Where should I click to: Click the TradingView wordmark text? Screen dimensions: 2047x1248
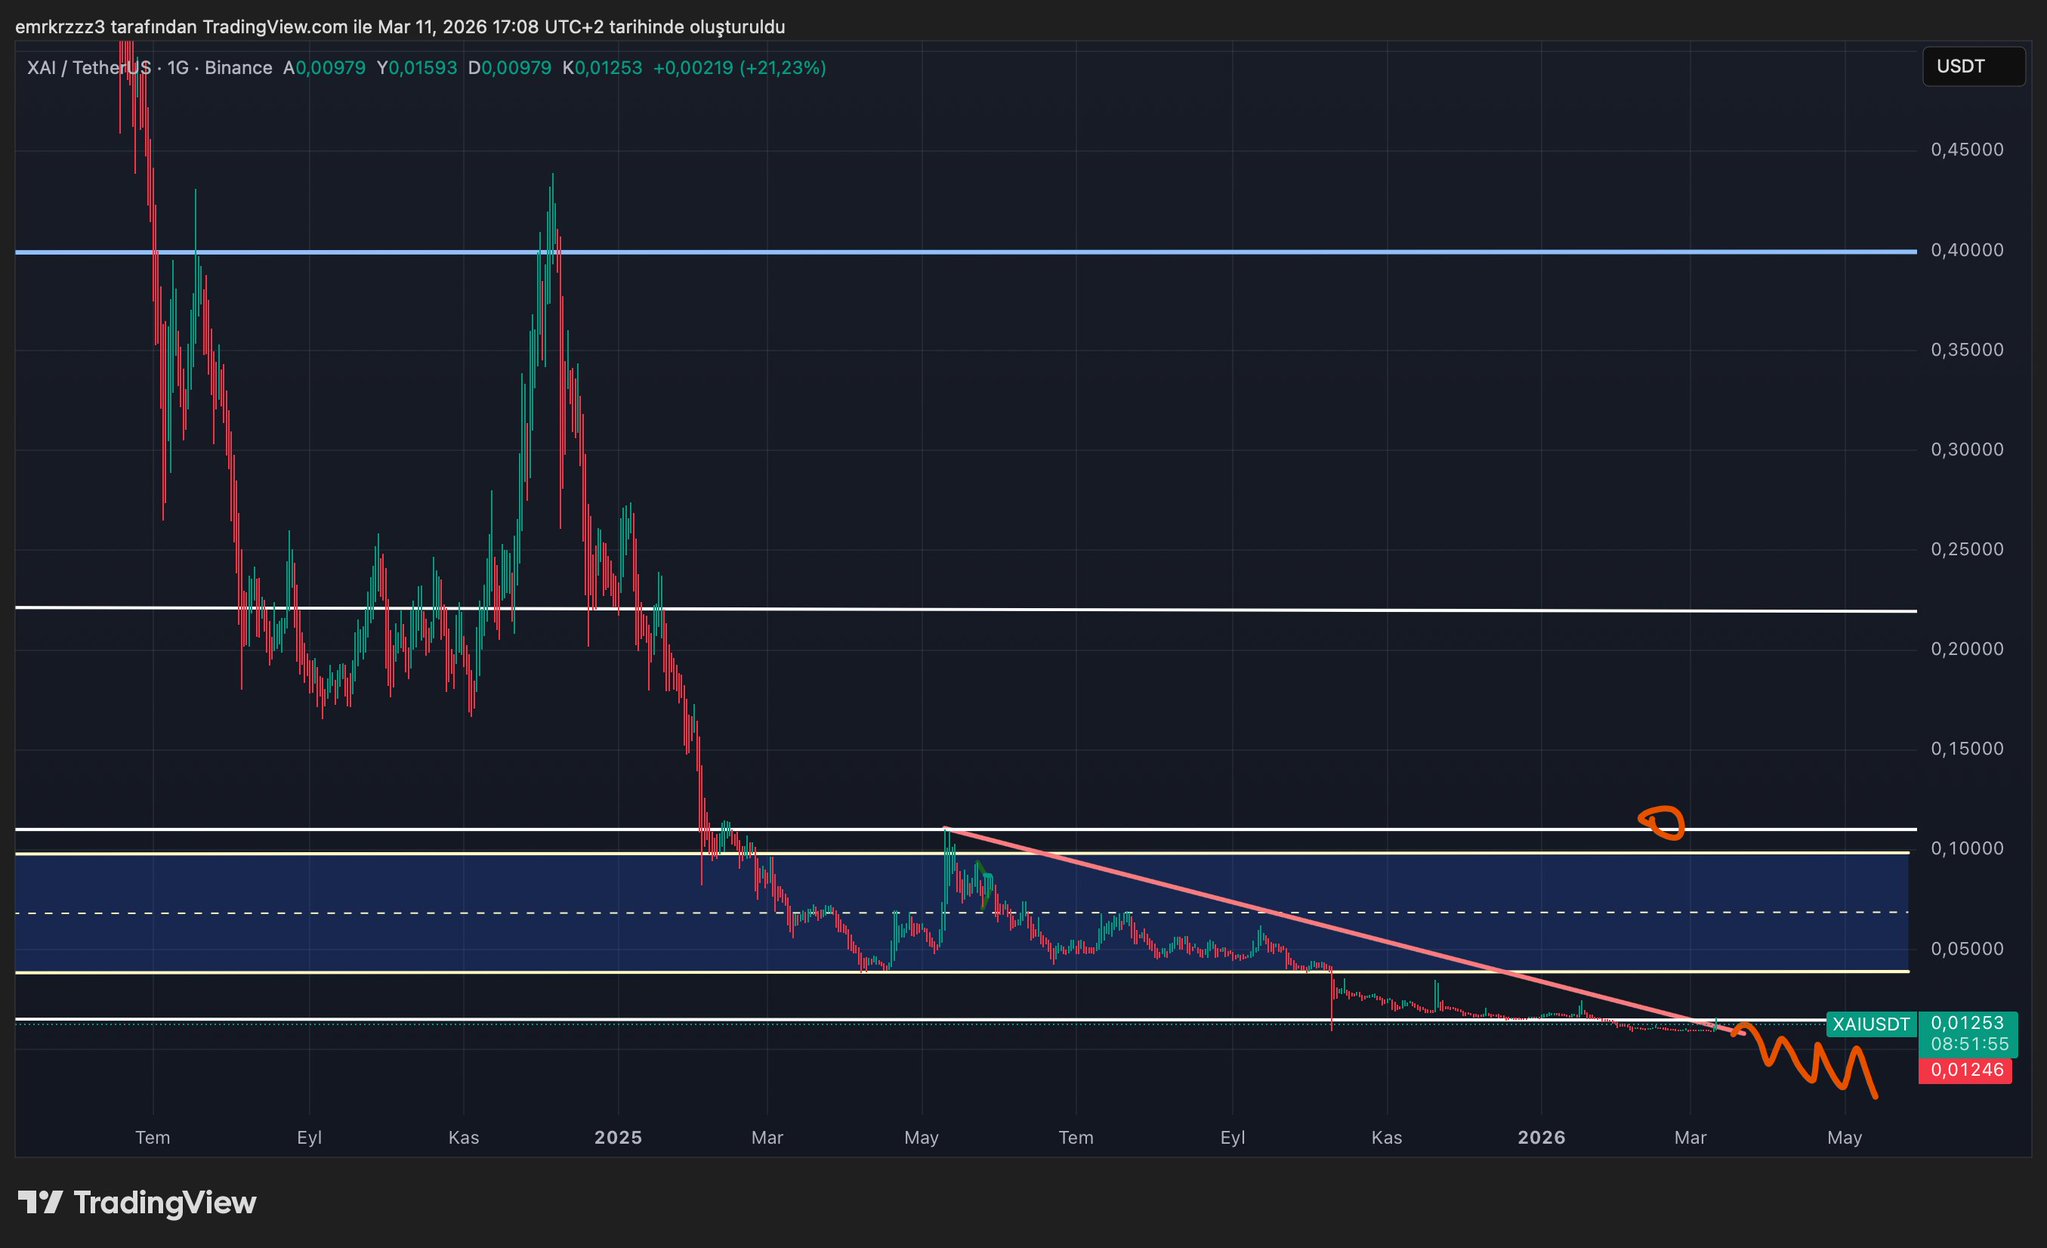point(164,1202)
